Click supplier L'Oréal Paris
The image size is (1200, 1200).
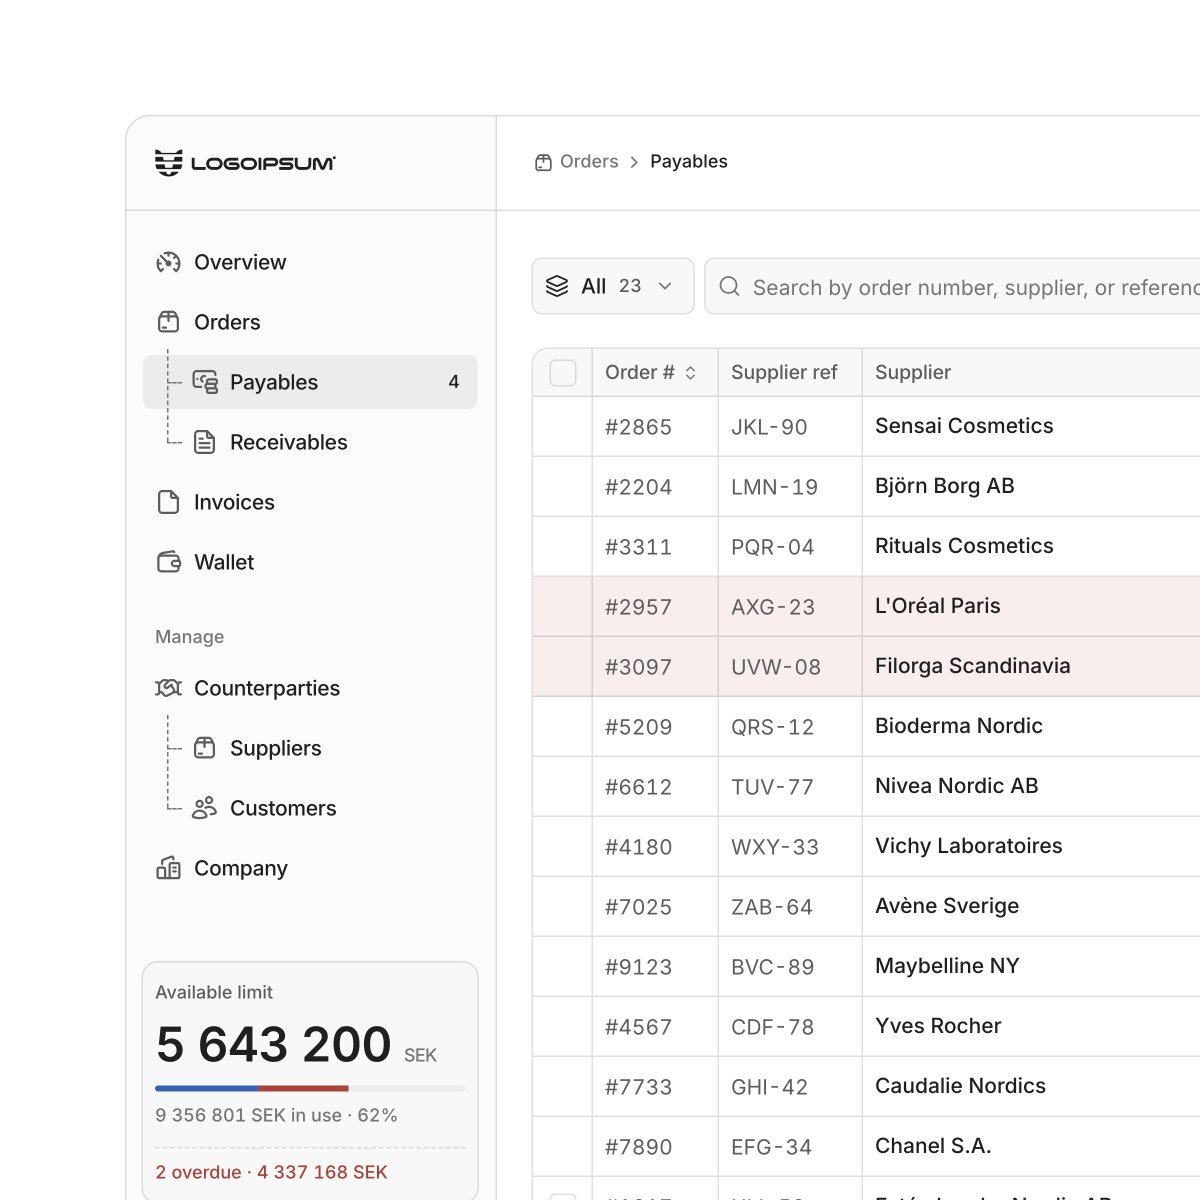(x=938, y=606)
